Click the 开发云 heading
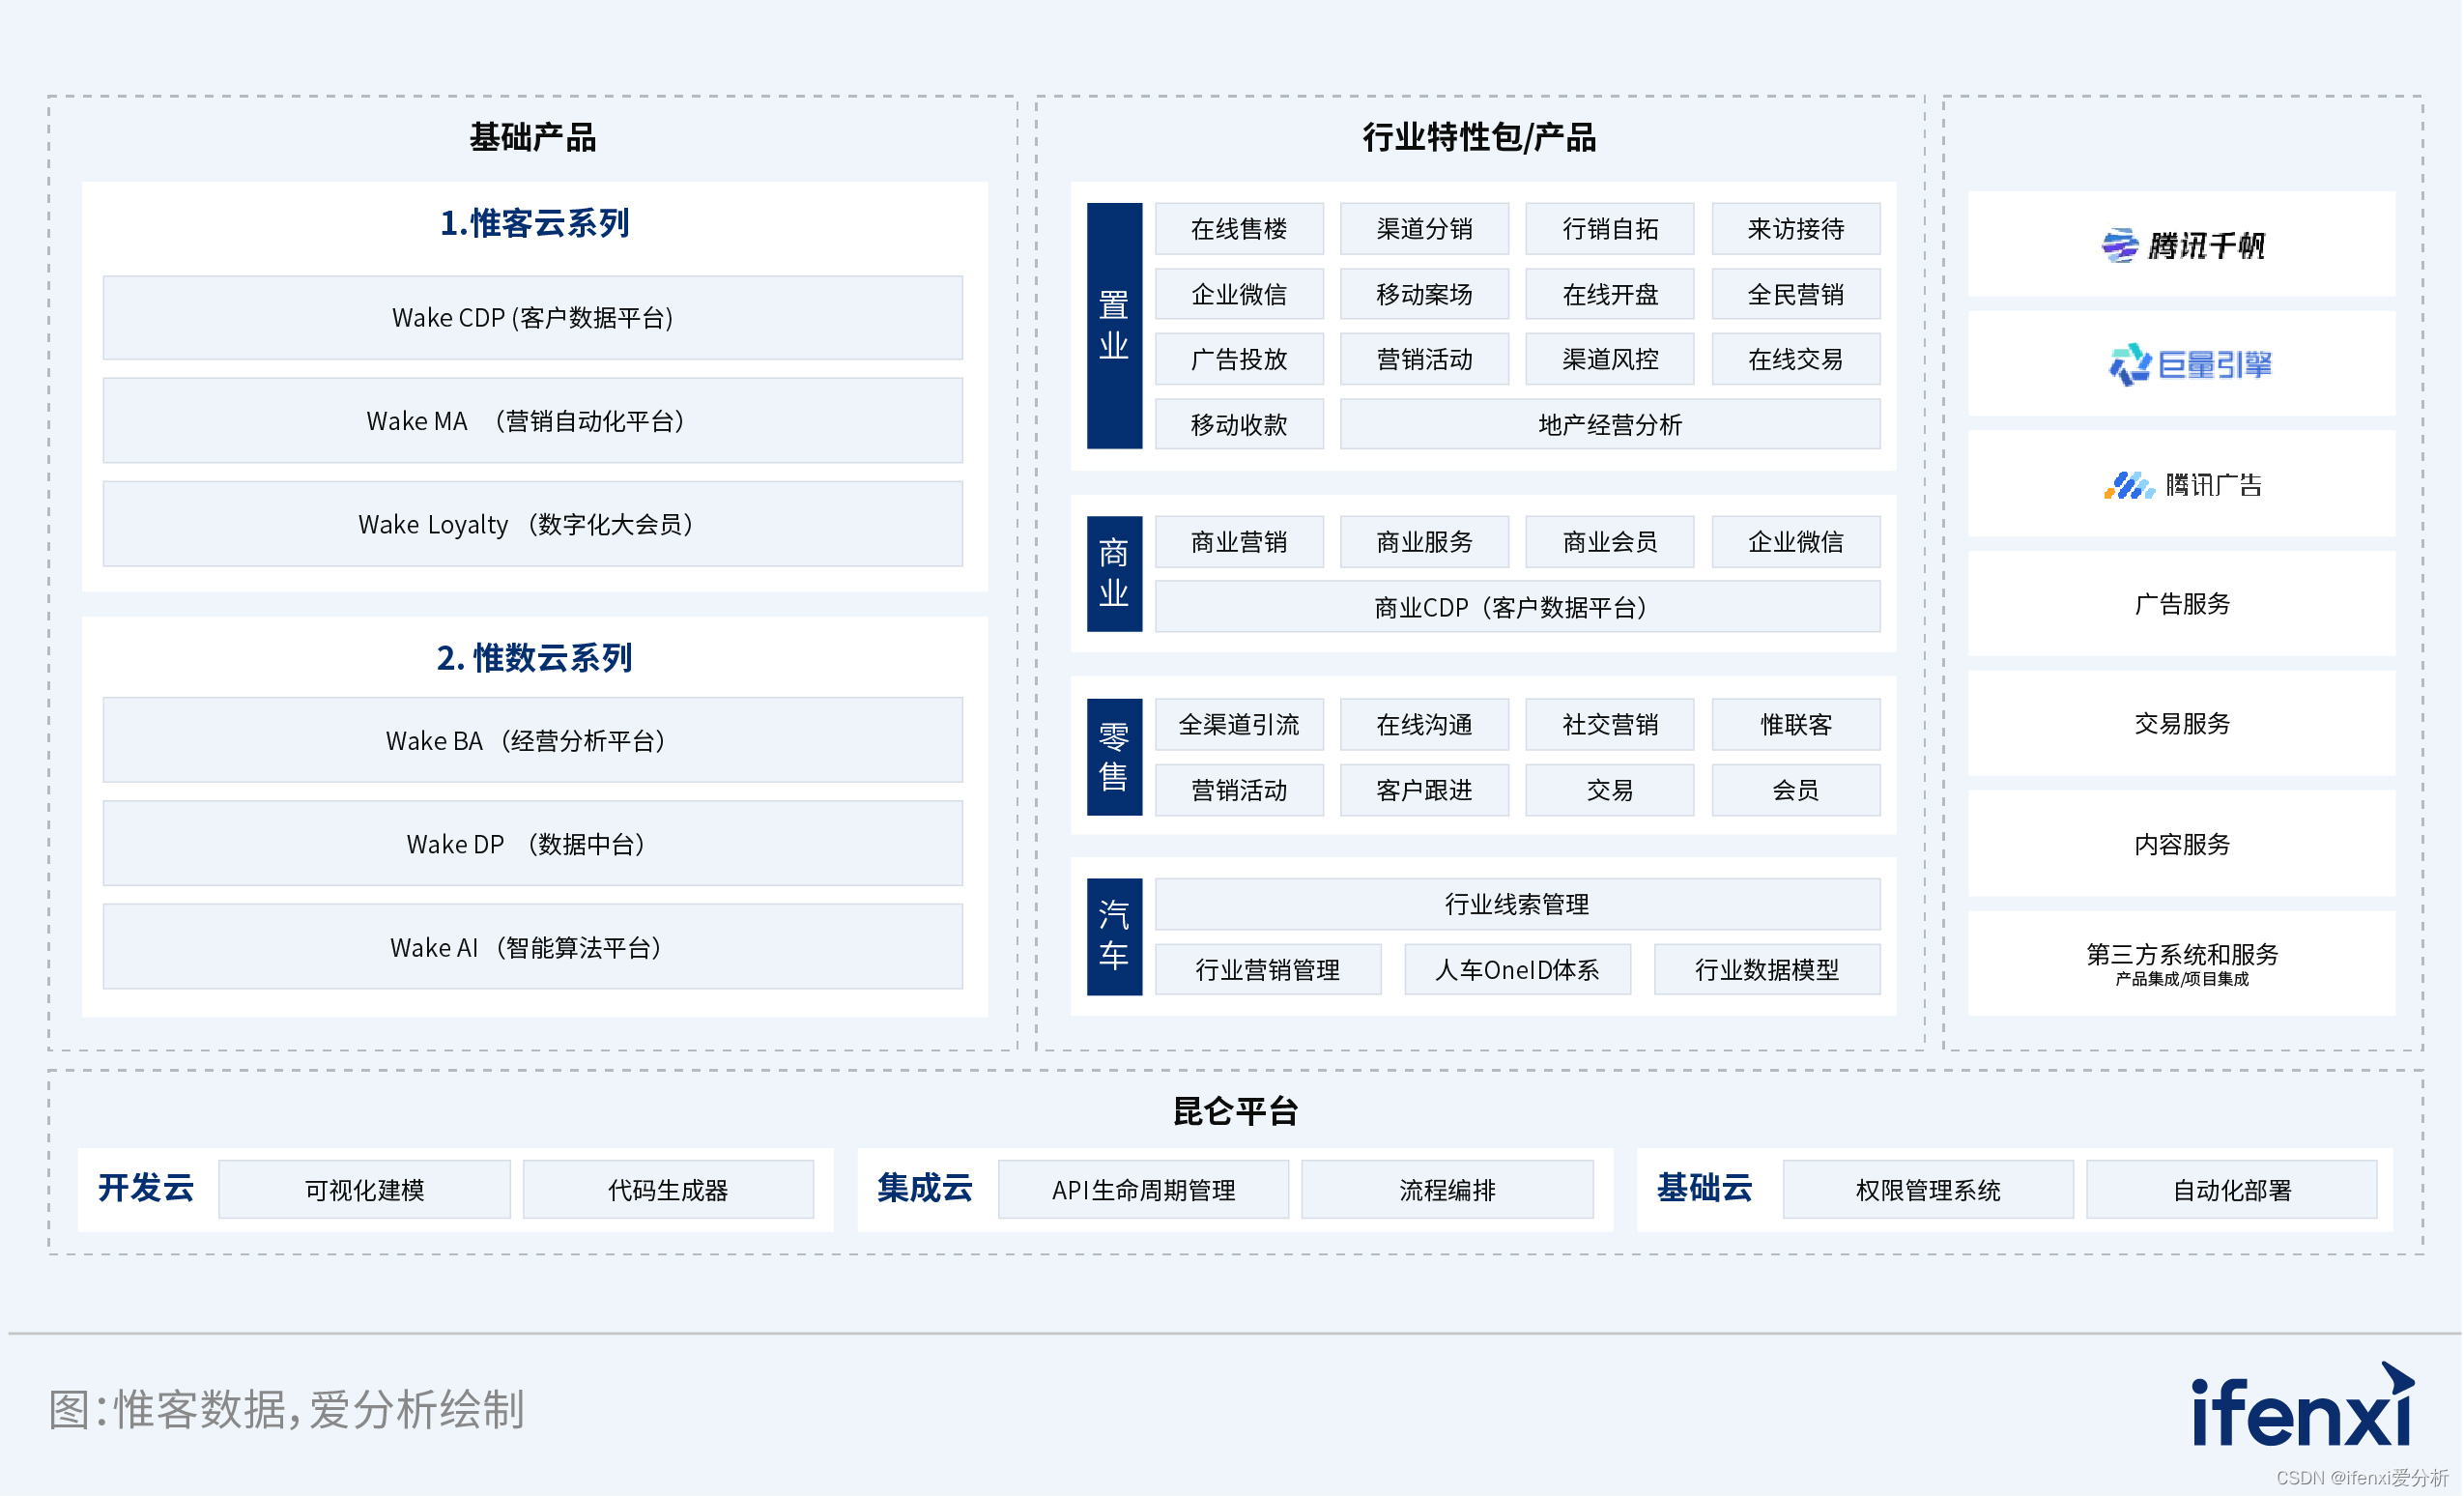This screenshot has height=1496, width=2464. tap(146, 1188)
